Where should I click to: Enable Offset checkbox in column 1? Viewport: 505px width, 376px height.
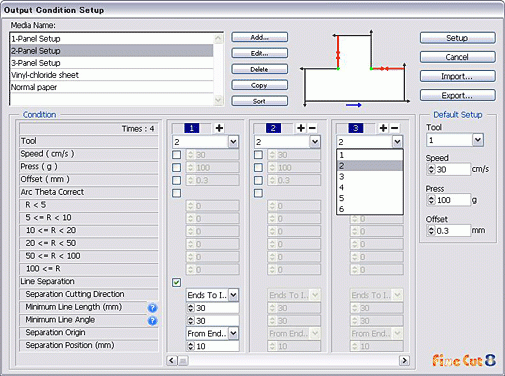(177, 180)
